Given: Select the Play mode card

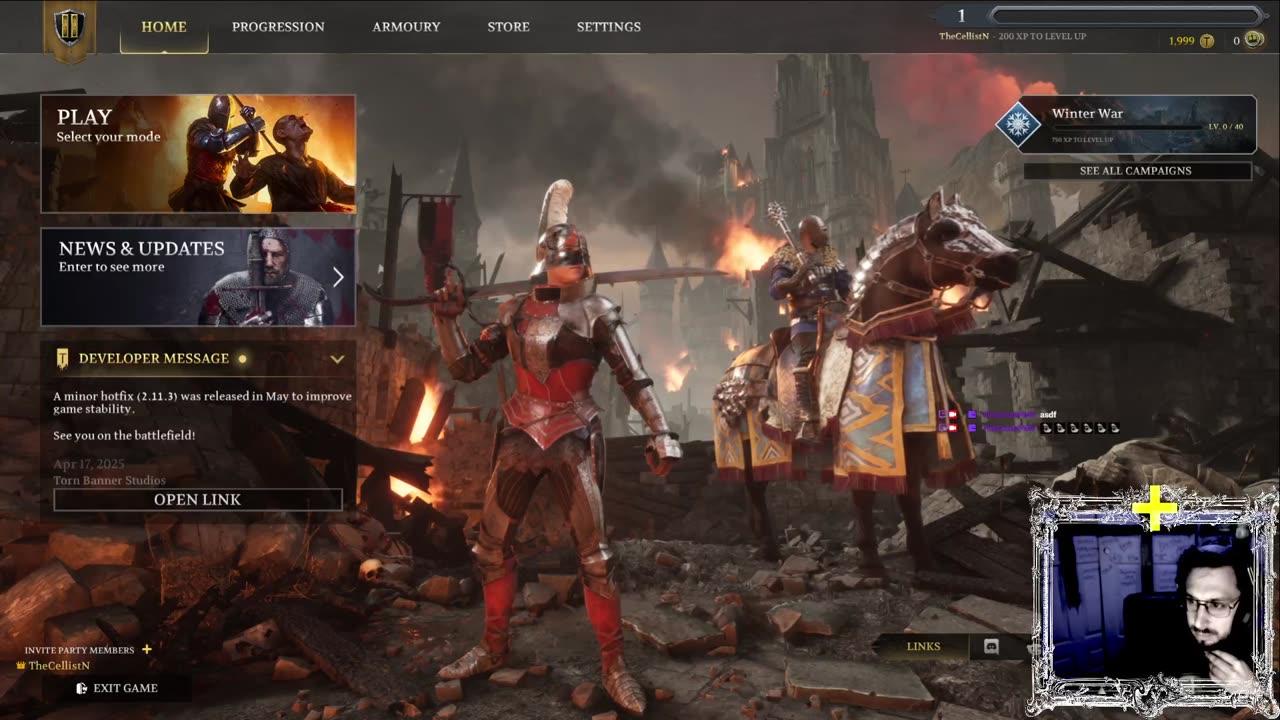Looking at the screenshot, I should tap(198, 154).
